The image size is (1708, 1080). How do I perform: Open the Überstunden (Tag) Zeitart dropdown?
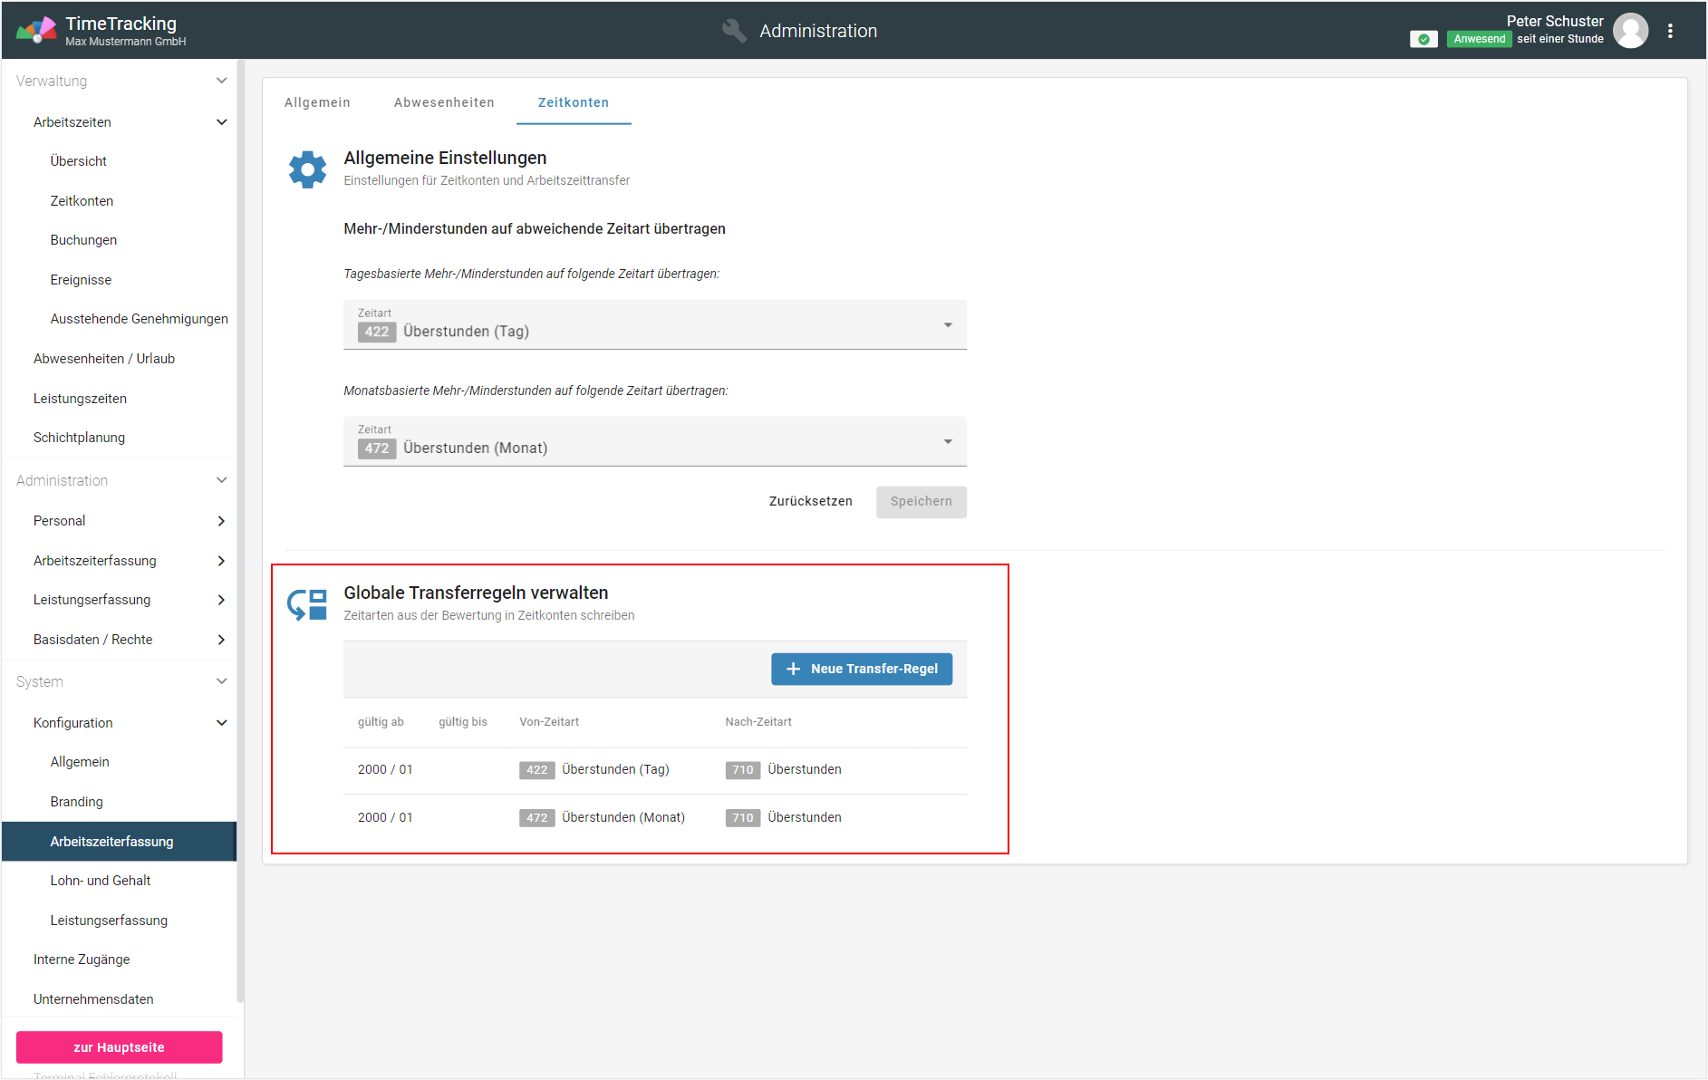654,325
